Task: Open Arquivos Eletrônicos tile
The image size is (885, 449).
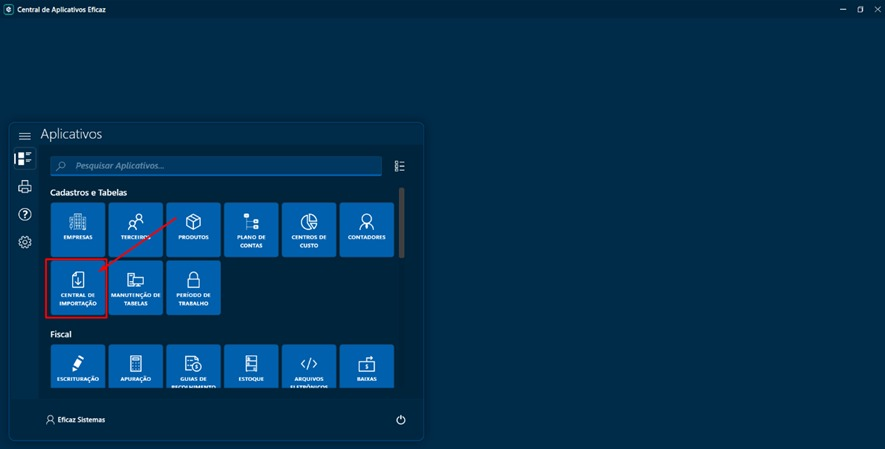Action: (x=309, y=366)
